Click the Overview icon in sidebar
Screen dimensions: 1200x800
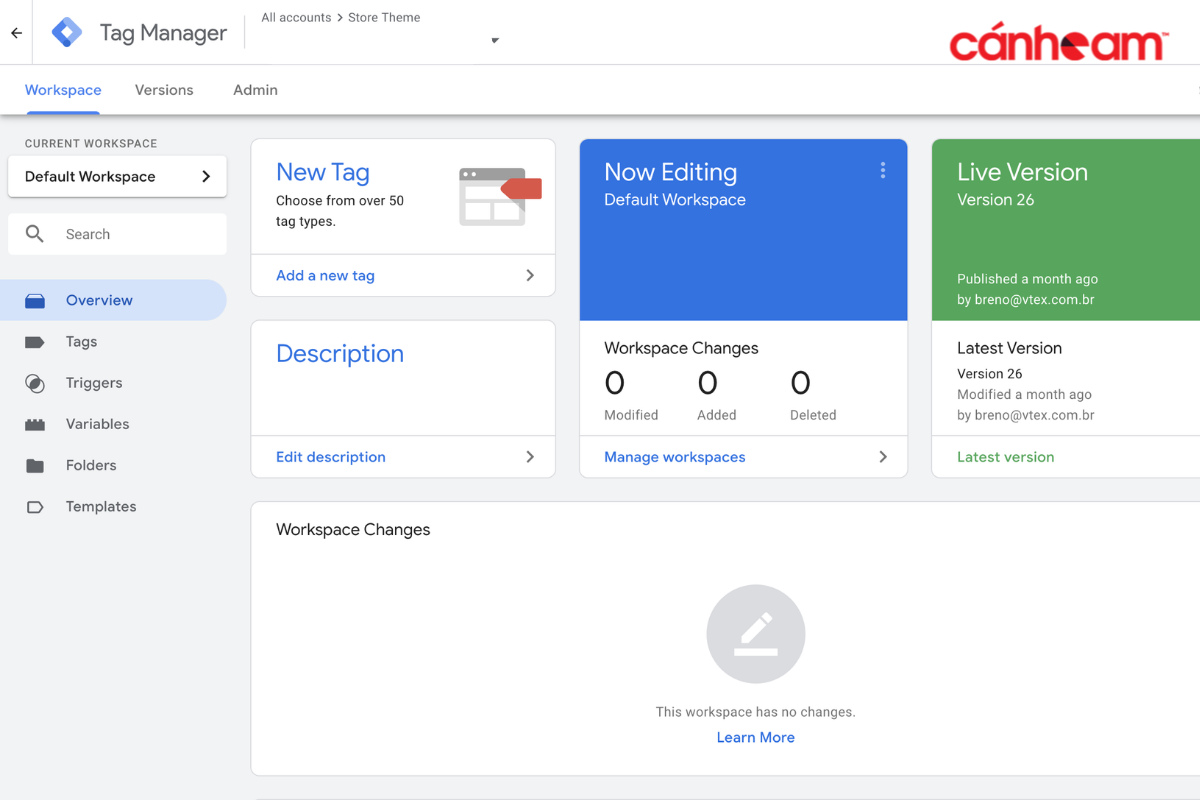pos(35,300)
